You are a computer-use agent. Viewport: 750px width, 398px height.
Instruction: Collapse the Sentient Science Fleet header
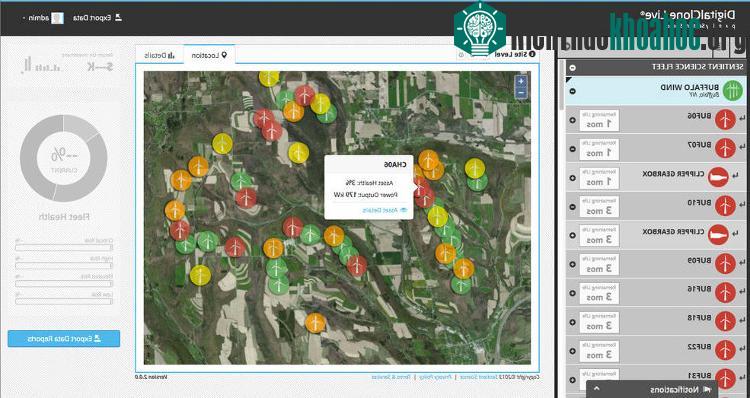573,68
